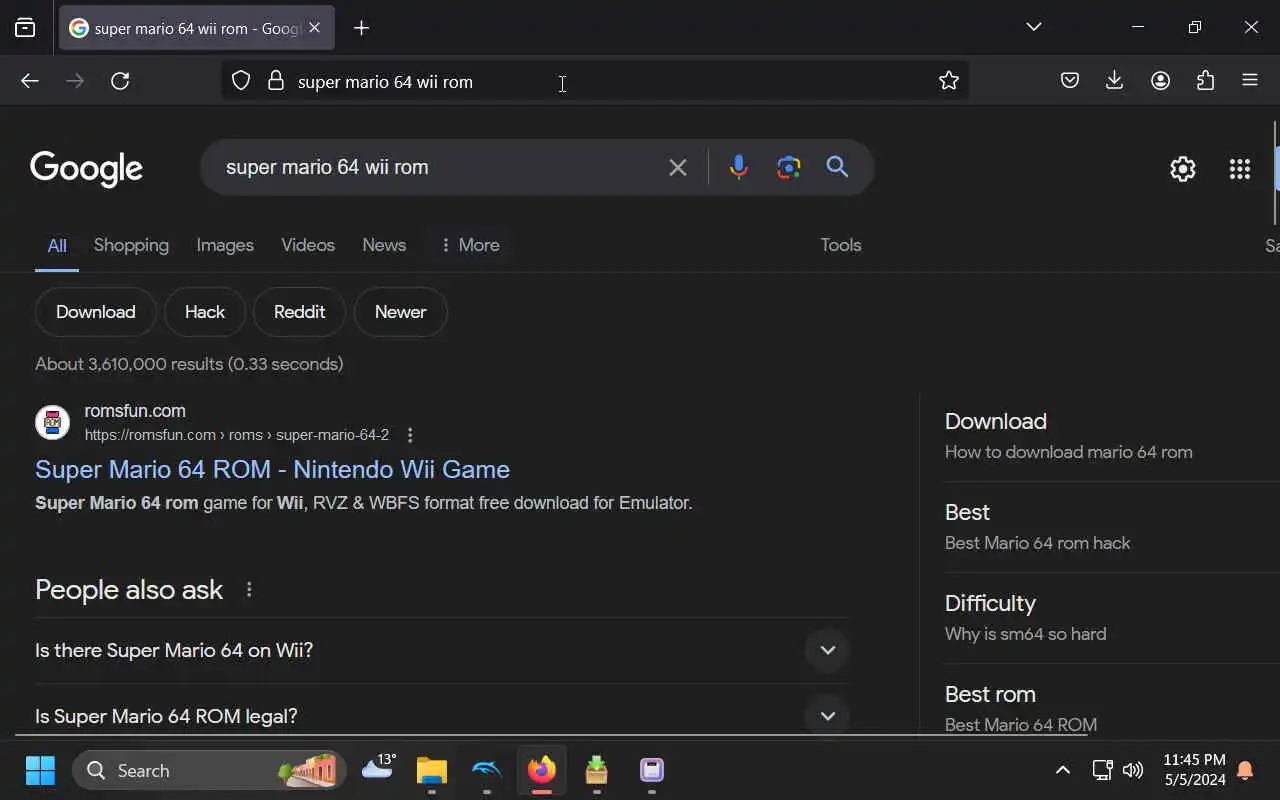Open the More search categories menu

[x=469, y=245]
